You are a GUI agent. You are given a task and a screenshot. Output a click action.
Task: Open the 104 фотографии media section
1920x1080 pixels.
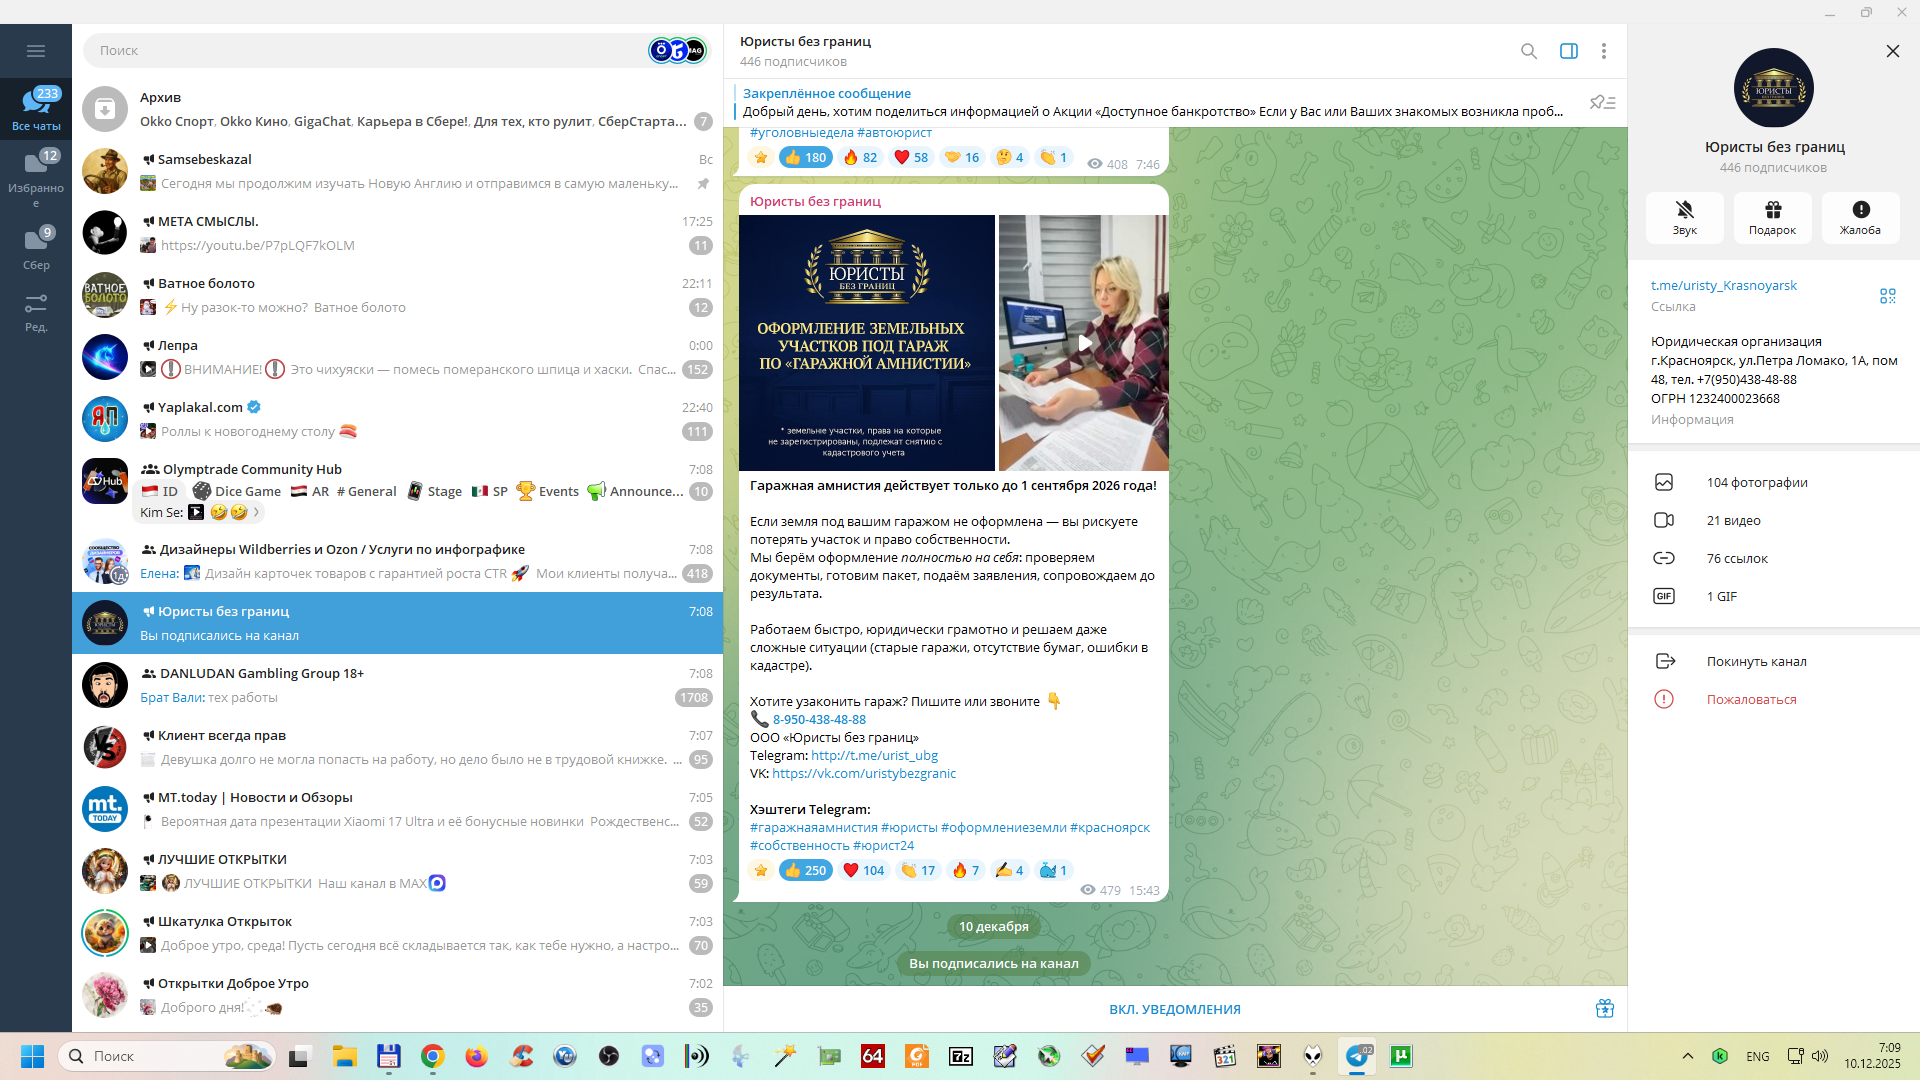1756,483
